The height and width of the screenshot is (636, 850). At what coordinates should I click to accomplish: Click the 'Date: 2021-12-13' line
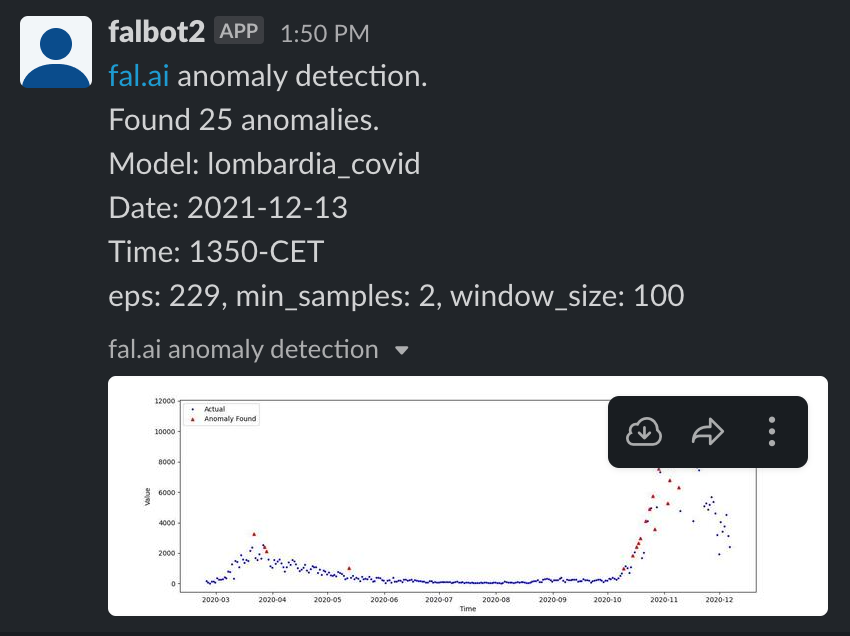(x=228, y=208)
